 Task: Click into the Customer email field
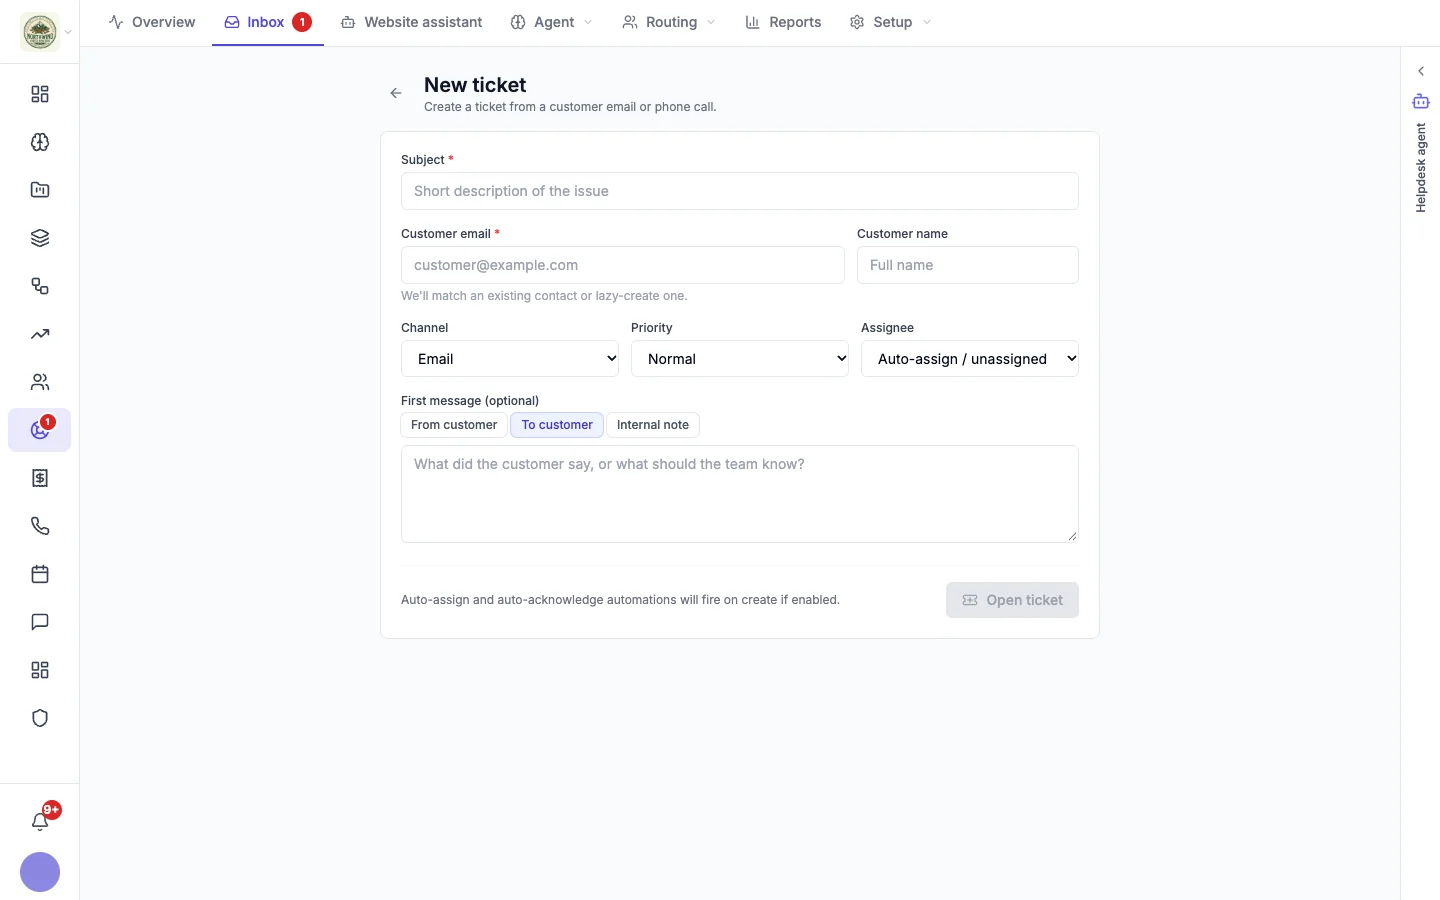[x=623, y=265]
